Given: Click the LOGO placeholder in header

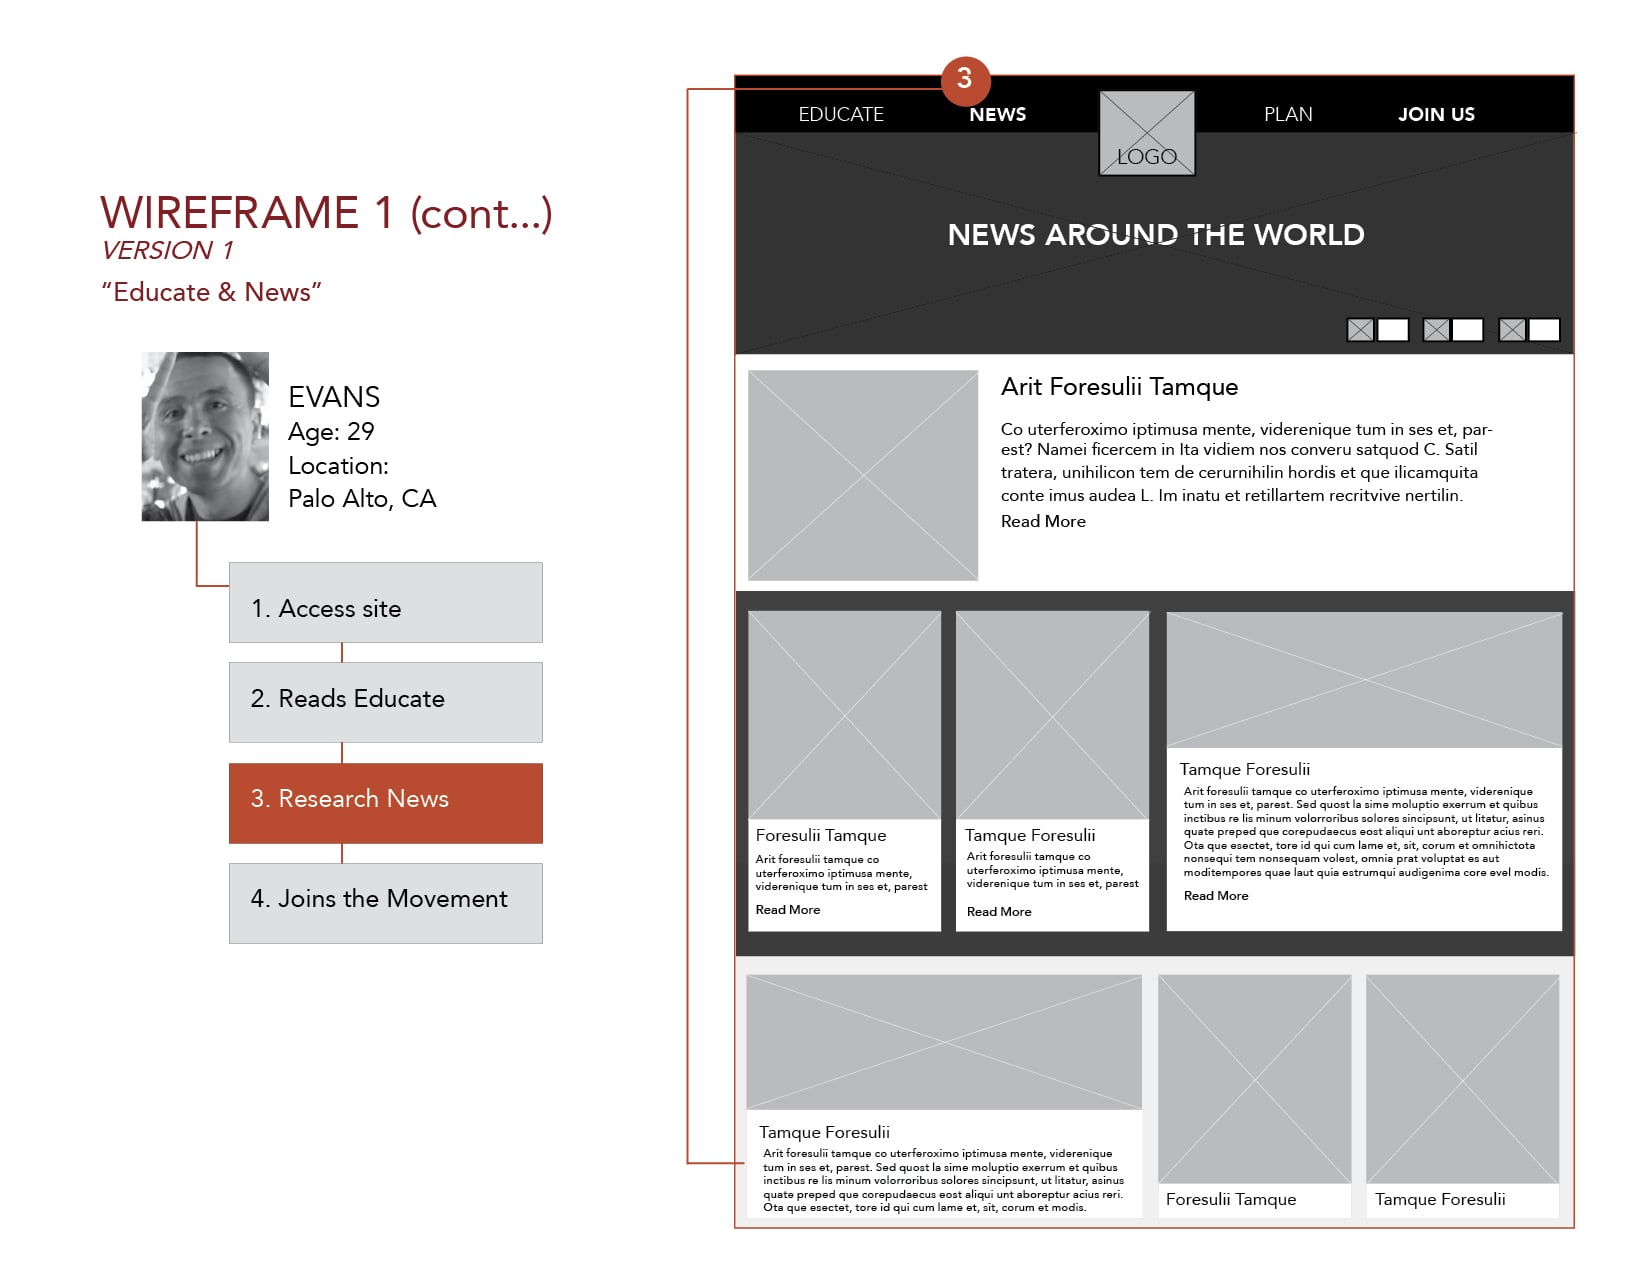Looking at the screenshot, I should [1146, 134].
